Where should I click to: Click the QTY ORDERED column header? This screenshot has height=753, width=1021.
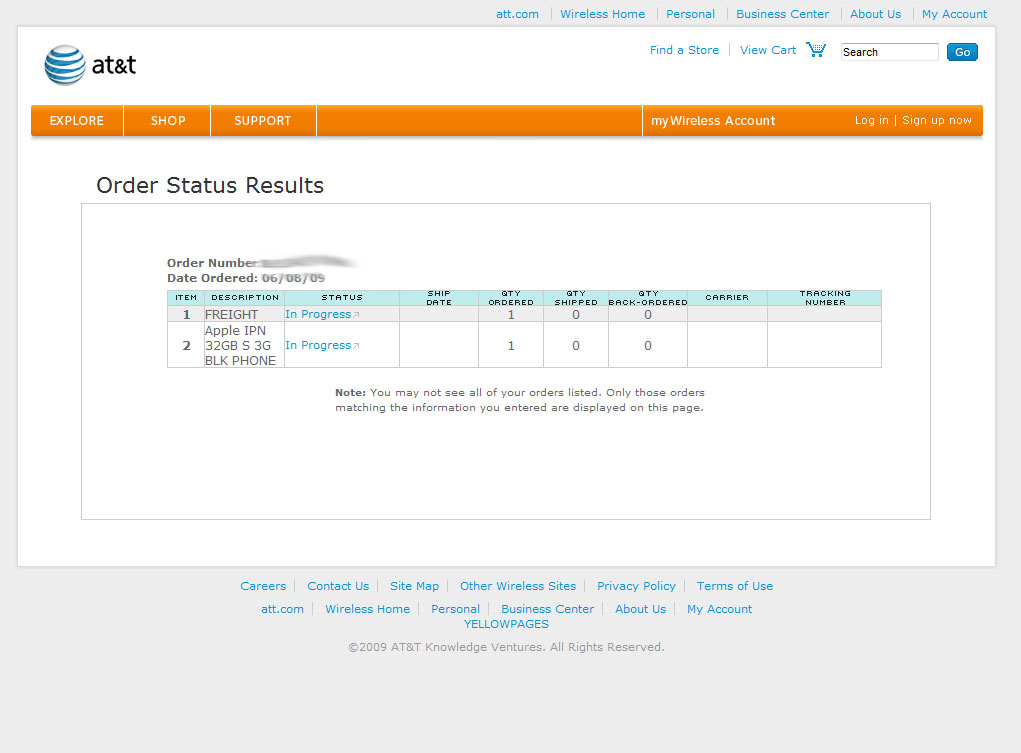click(510, 298)
